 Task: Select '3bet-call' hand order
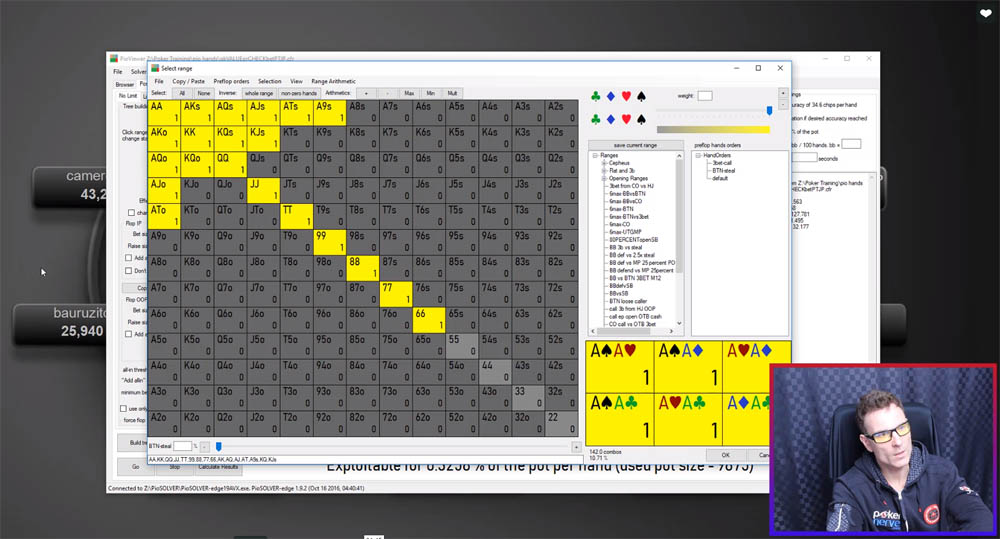pos(722,163)
